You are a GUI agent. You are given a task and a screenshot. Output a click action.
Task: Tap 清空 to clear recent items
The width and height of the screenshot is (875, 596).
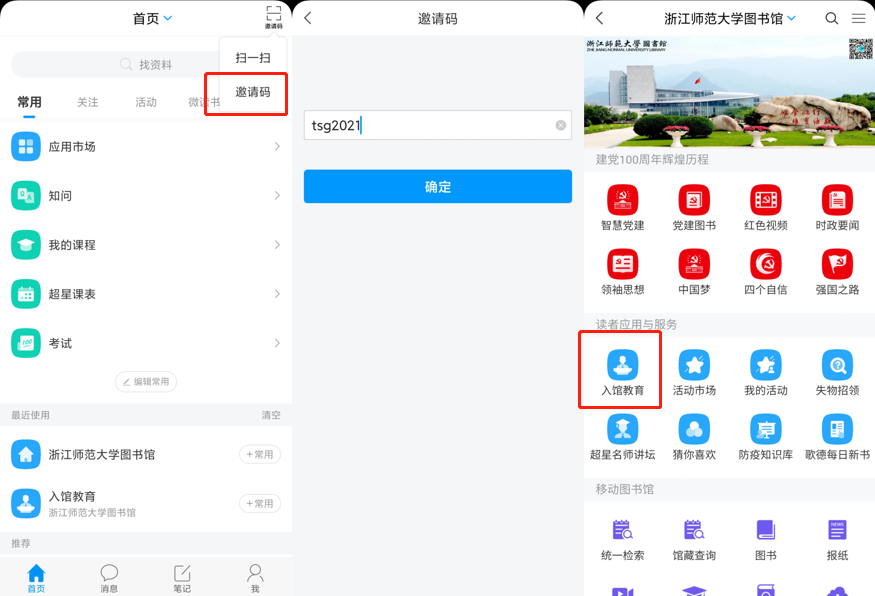(271, 415)
